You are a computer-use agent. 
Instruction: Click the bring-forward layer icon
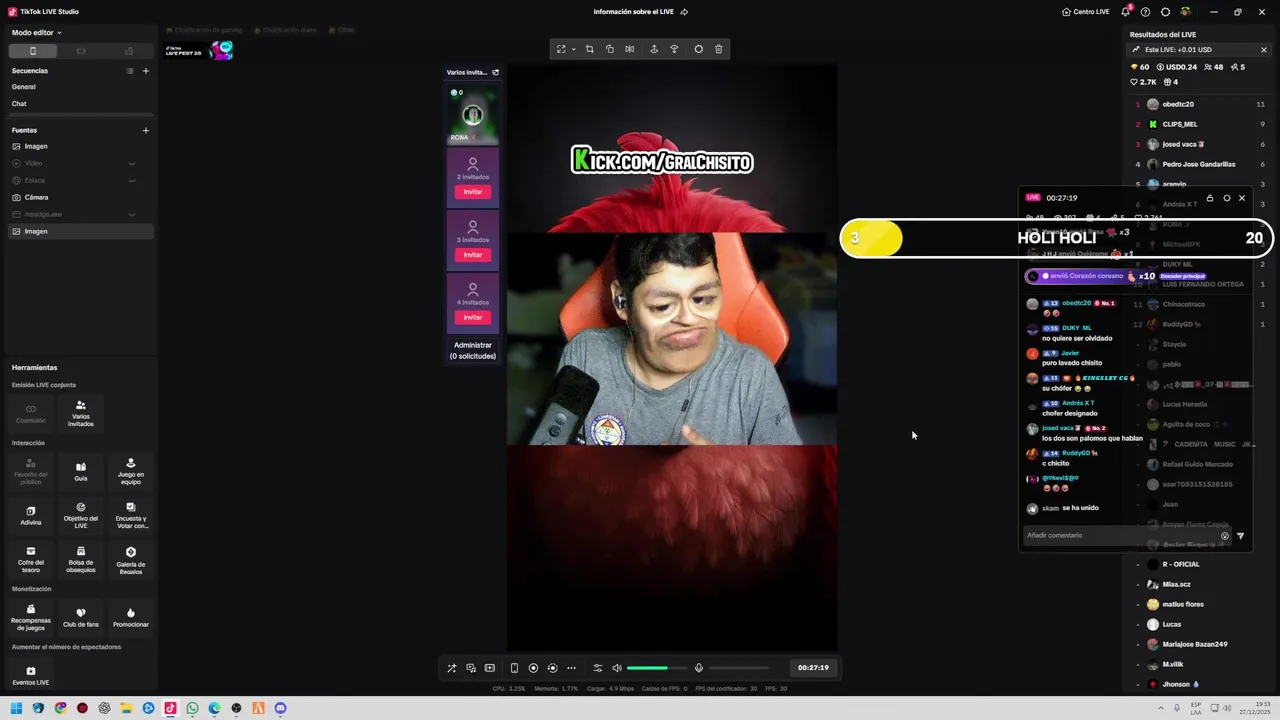[653, 49]
